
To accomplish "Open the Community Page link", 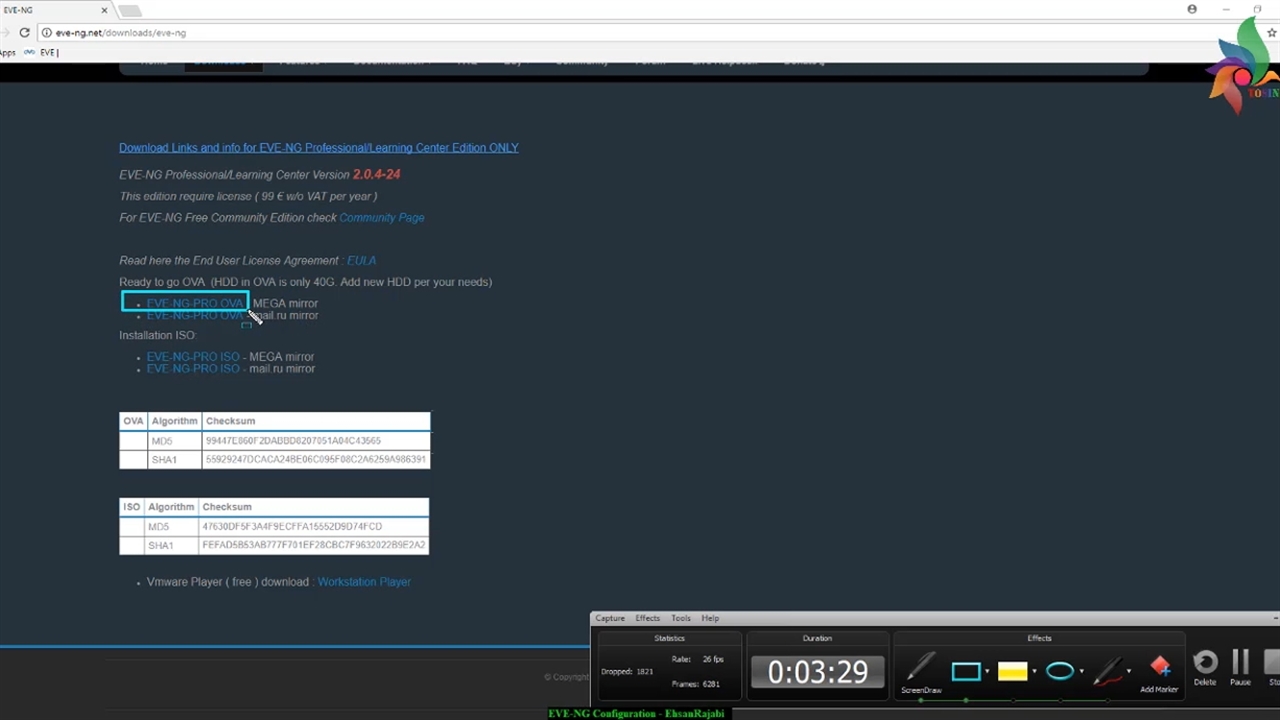I will tap(381, 218).
